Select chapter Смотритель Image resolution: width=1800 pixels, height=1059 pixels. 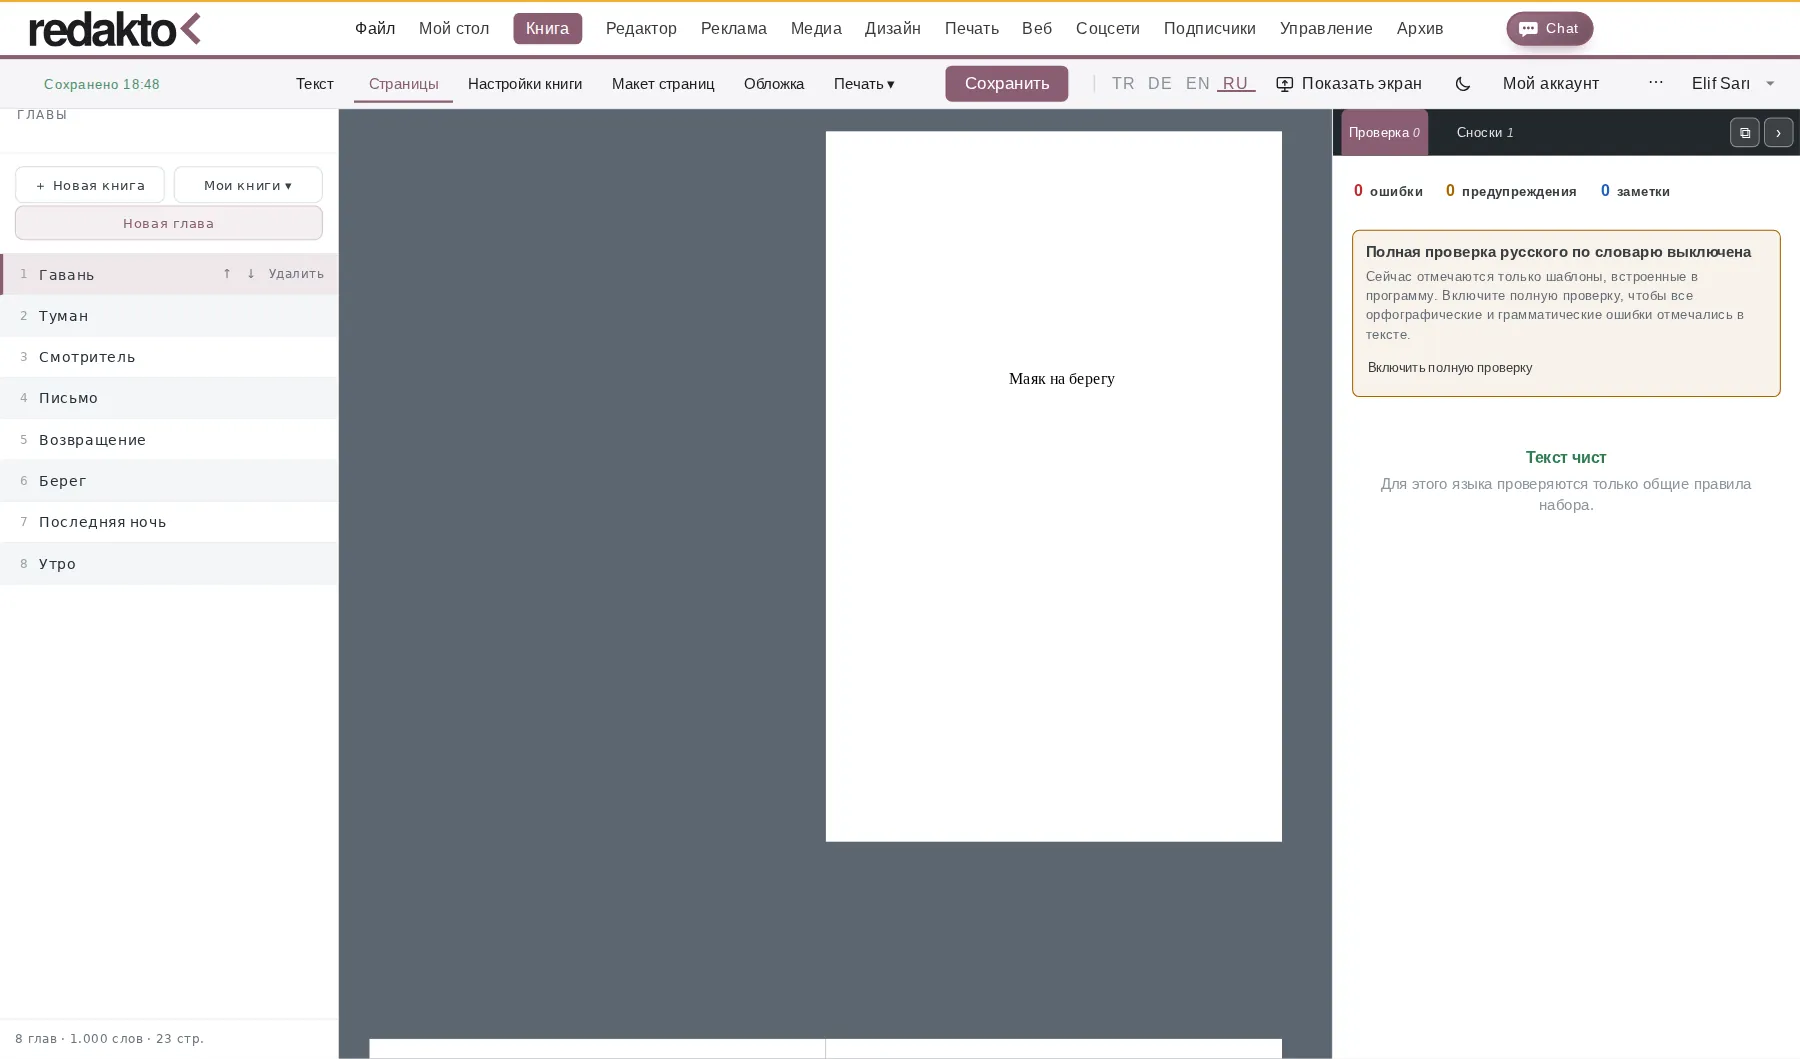tap(169, 357)
